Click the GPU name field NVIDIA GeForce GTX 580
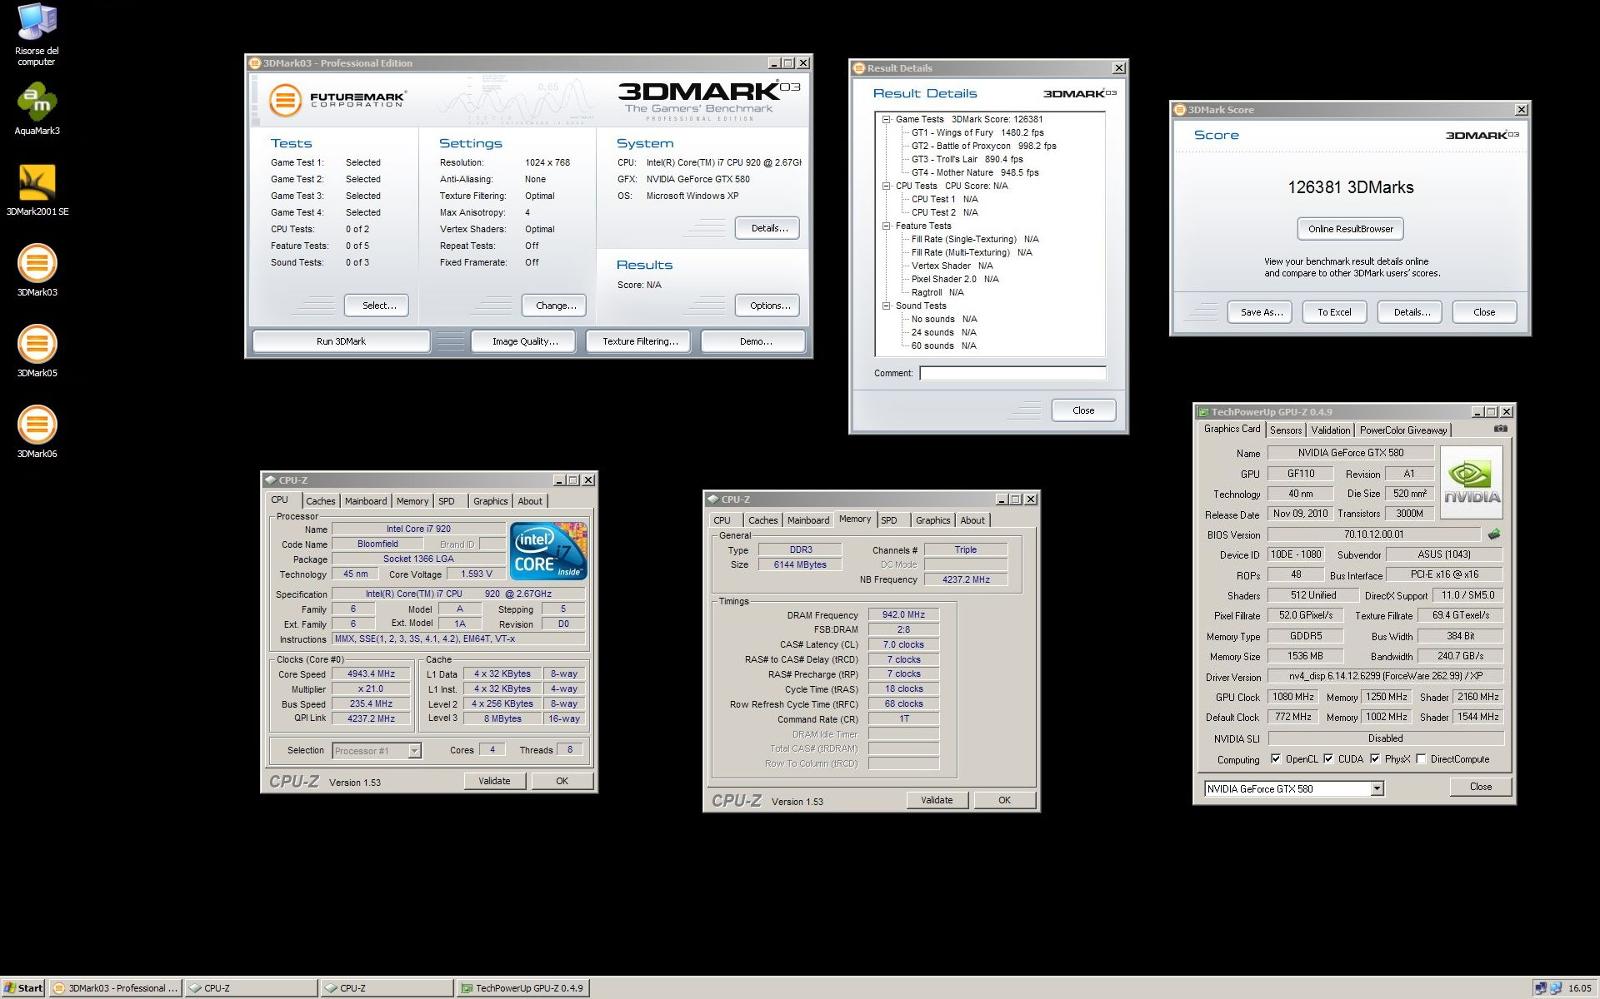 coord(1350,453)
